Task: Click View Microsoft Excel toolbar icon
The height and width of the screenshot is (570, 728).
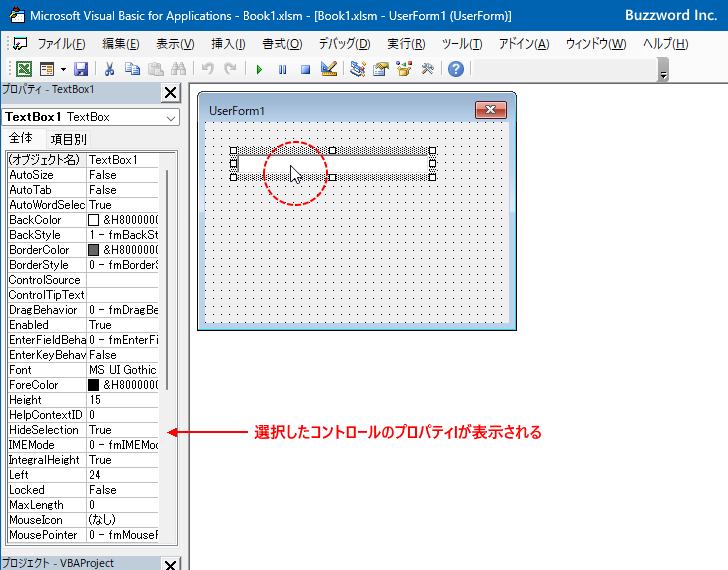Action: tap(24, 69)
